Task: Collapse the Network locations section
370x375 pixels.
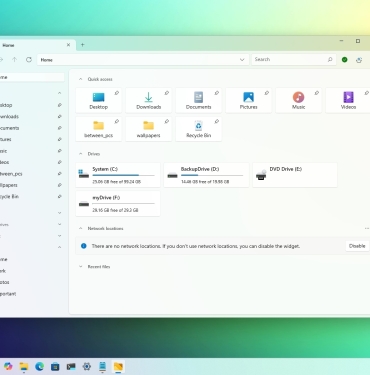Action: [80, 228]
